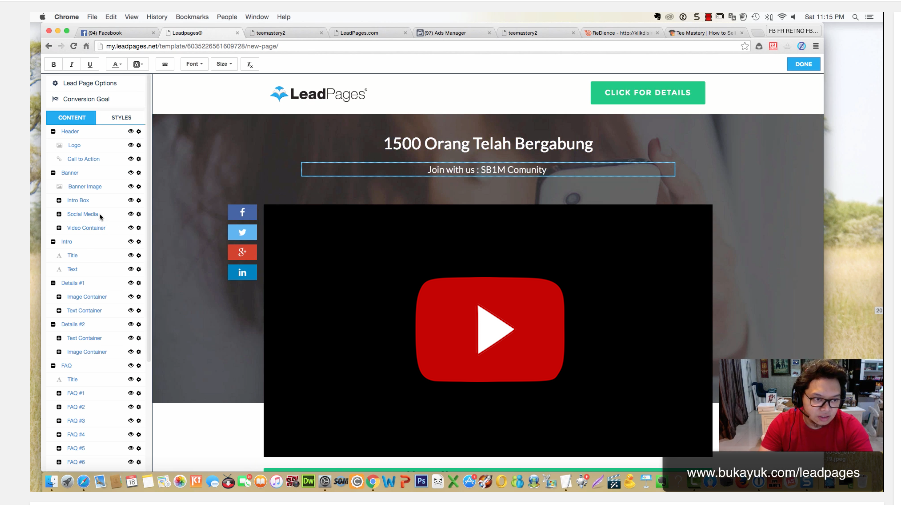
Task: Toggle bold text formatting
Action: 54,64
